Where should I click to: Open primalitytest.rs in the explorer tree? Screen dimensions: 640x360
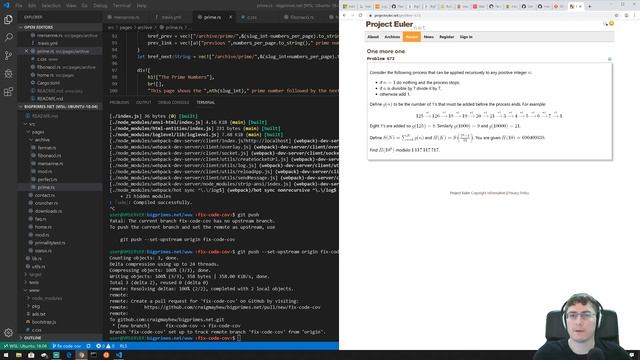click(x=50, y=243)
